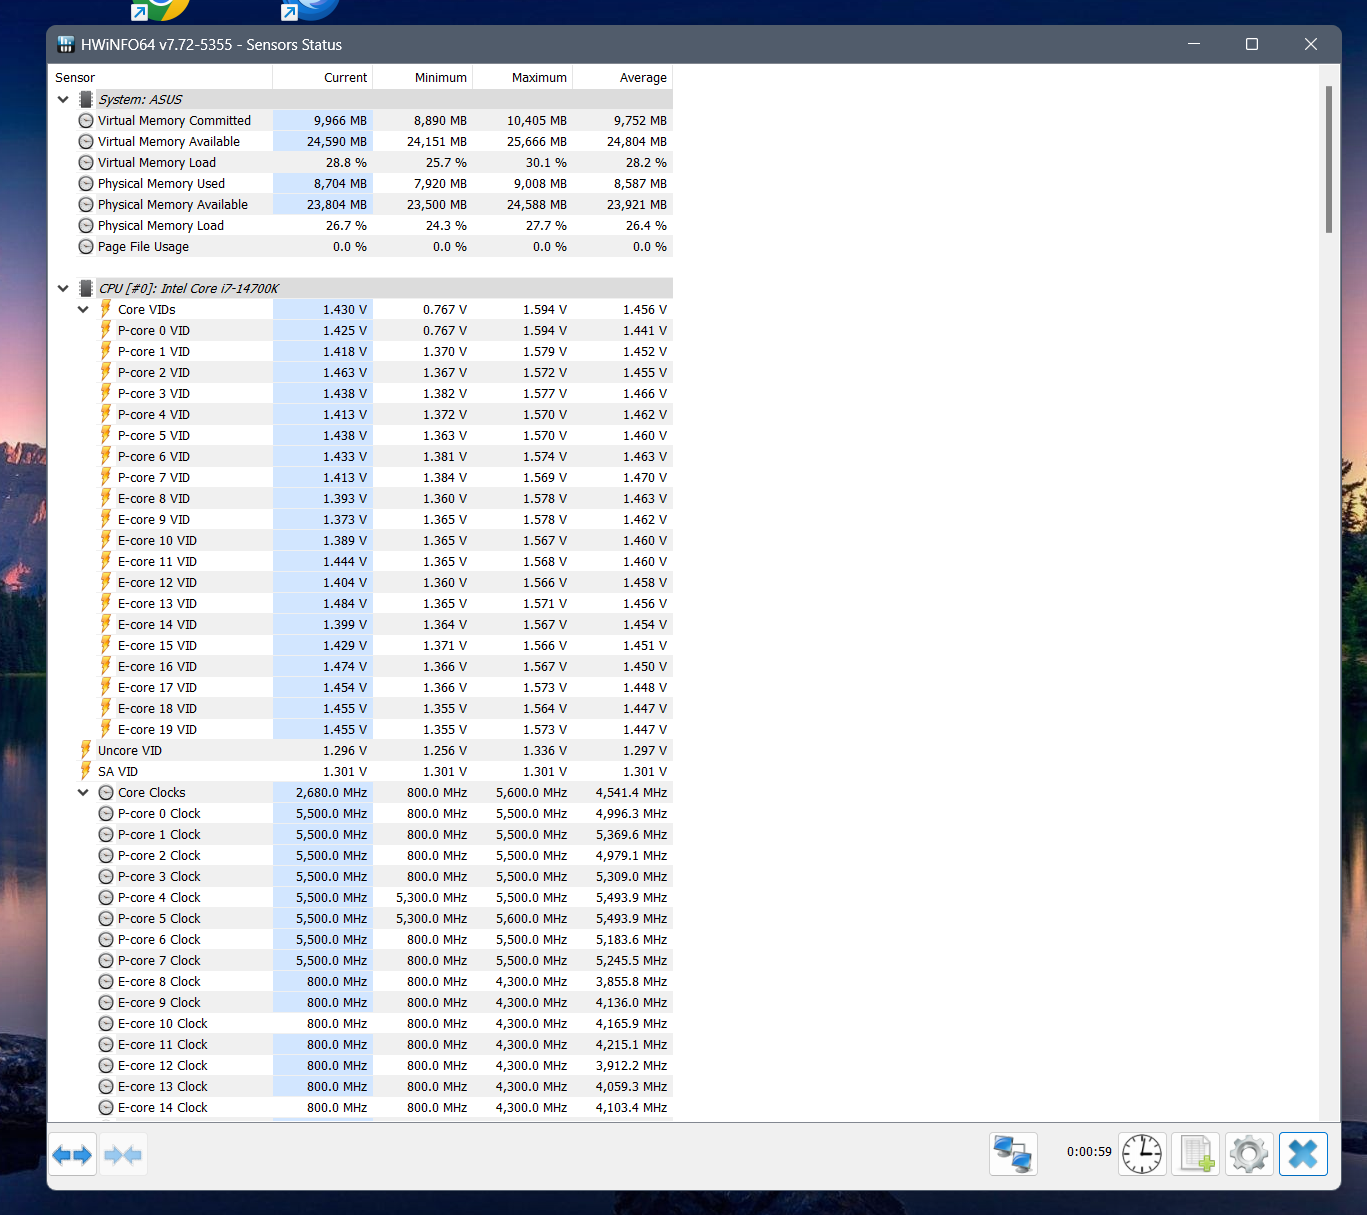Image resolution: width=1367 pixels, height=1215 pixels.
Task: Reset the elapsed time clock icon
Action: pyautogui.click(x=1142, y=1154)
